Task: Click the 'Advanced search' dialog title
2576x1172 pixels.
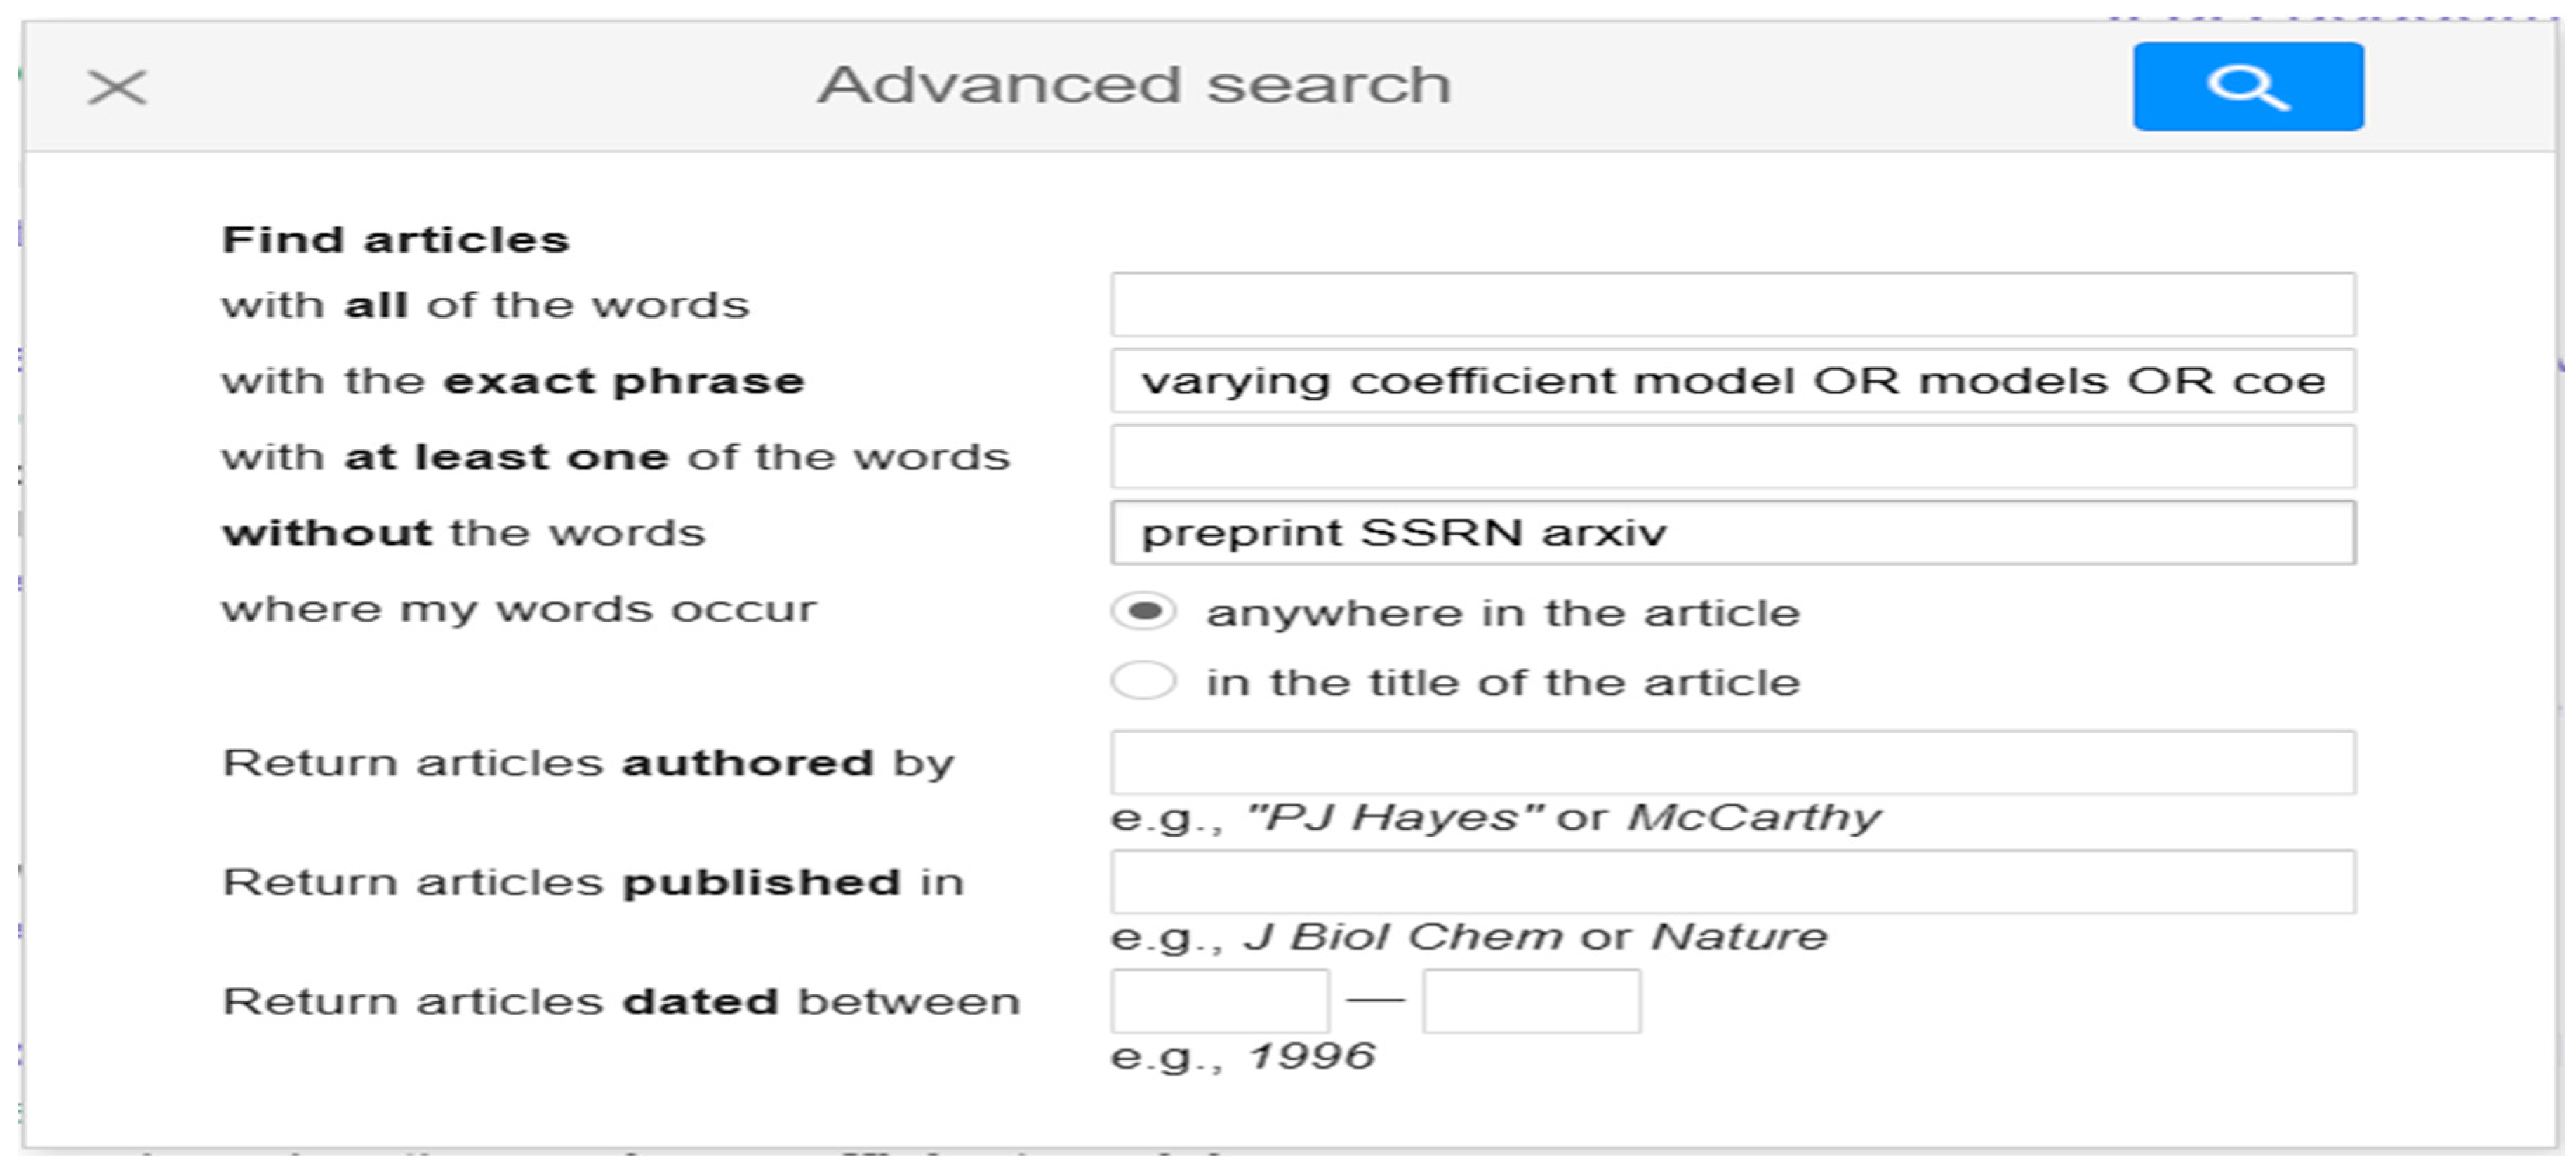Action: point(1134,85)
